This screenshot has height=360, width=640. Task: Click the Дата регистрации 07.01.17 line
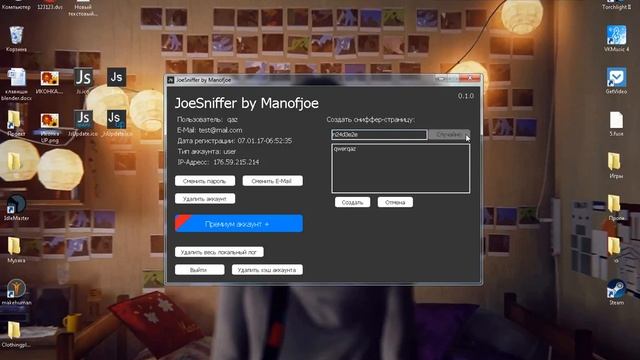pyautogui.click(x=235, y=141)
